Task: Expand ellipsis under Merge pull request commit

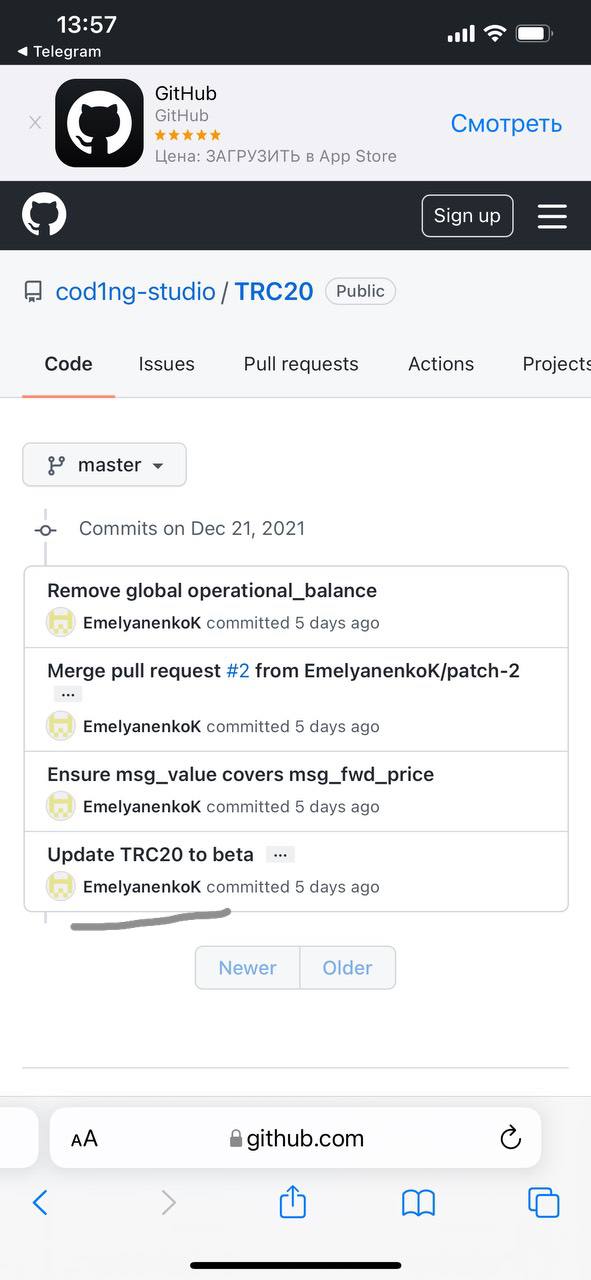Action: tap(68, 694)
